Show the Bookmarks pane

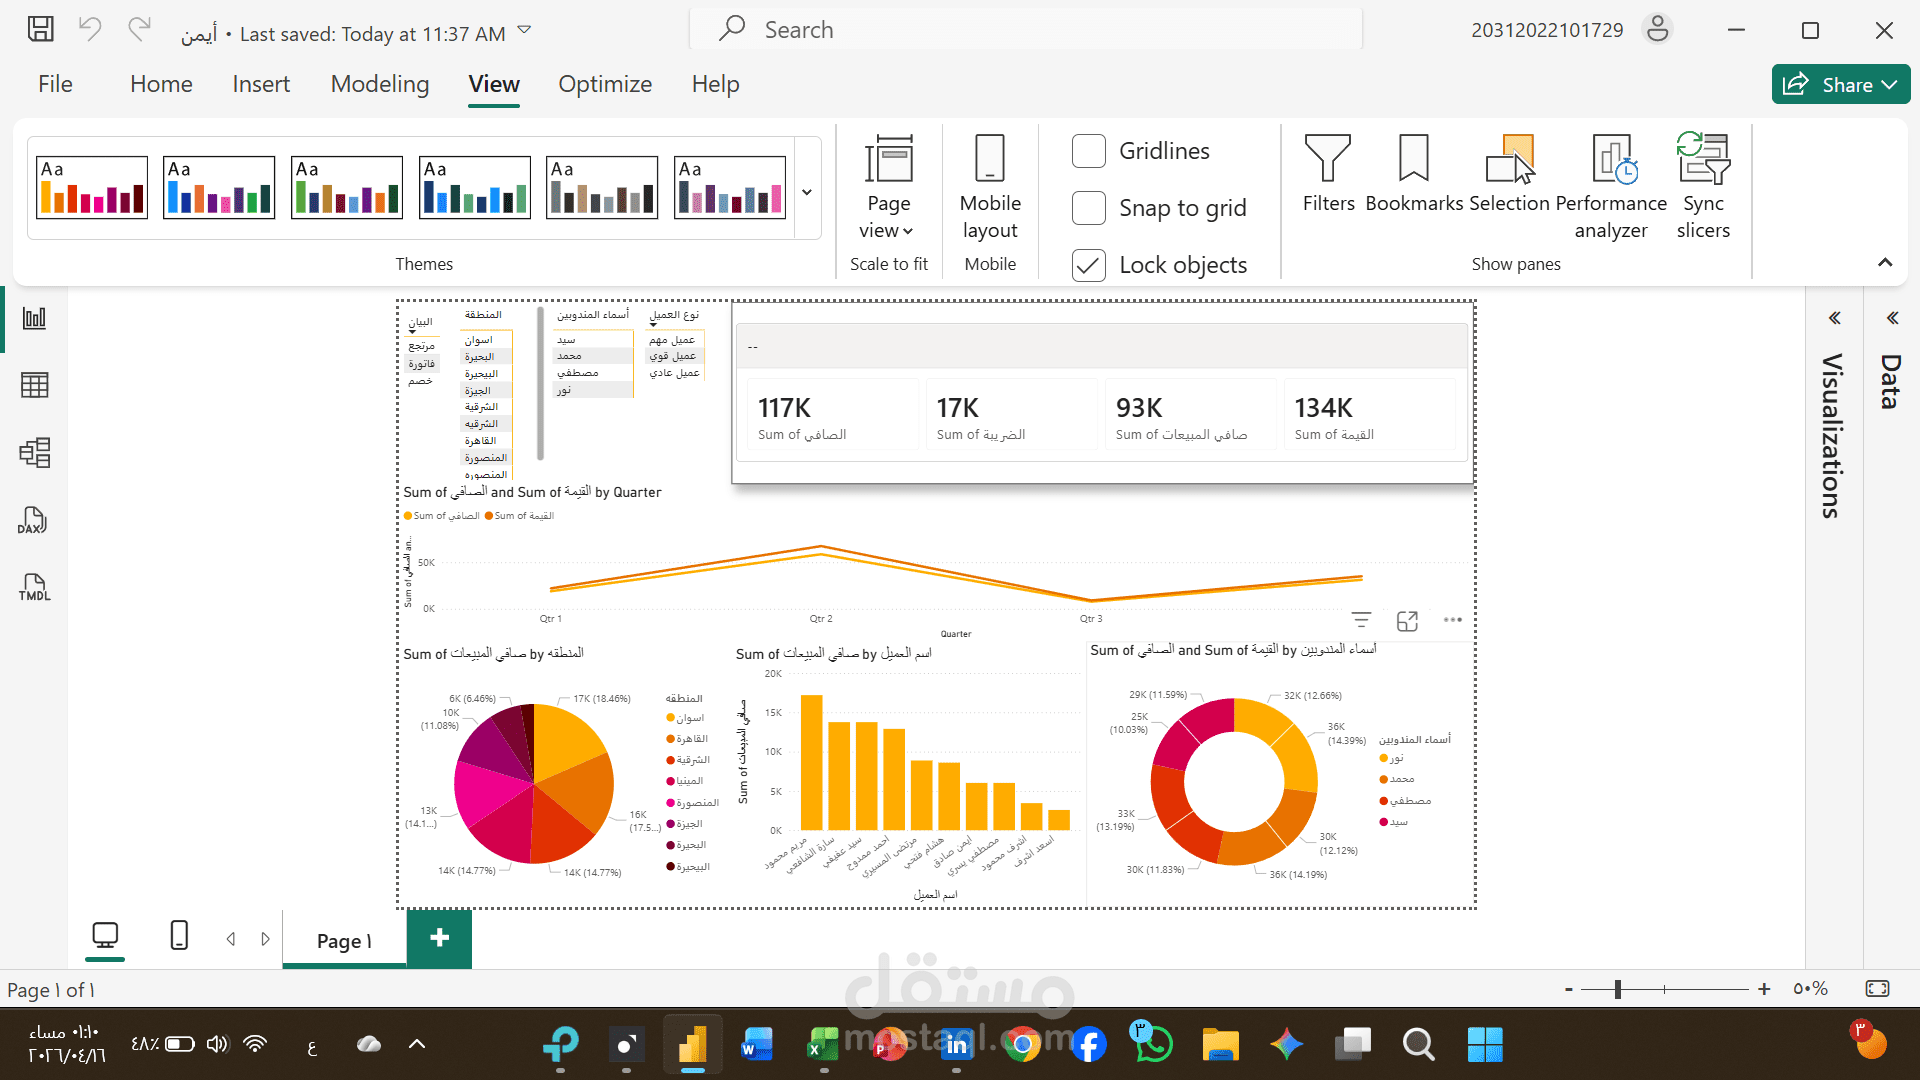click(x=1413, y=174)
